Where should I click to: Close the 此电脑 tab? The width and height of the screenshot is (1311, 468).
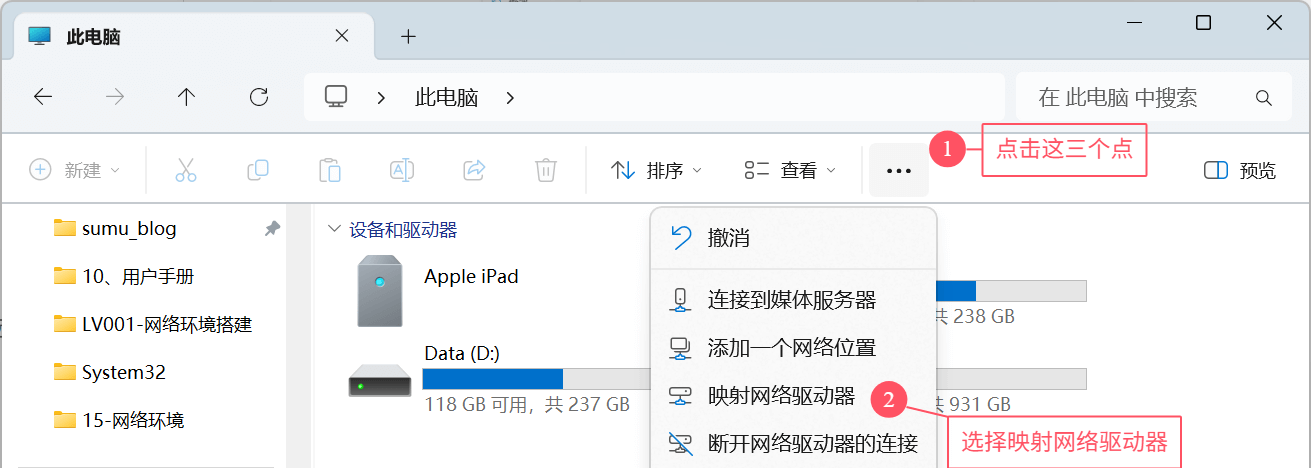(x=342, y=35)
